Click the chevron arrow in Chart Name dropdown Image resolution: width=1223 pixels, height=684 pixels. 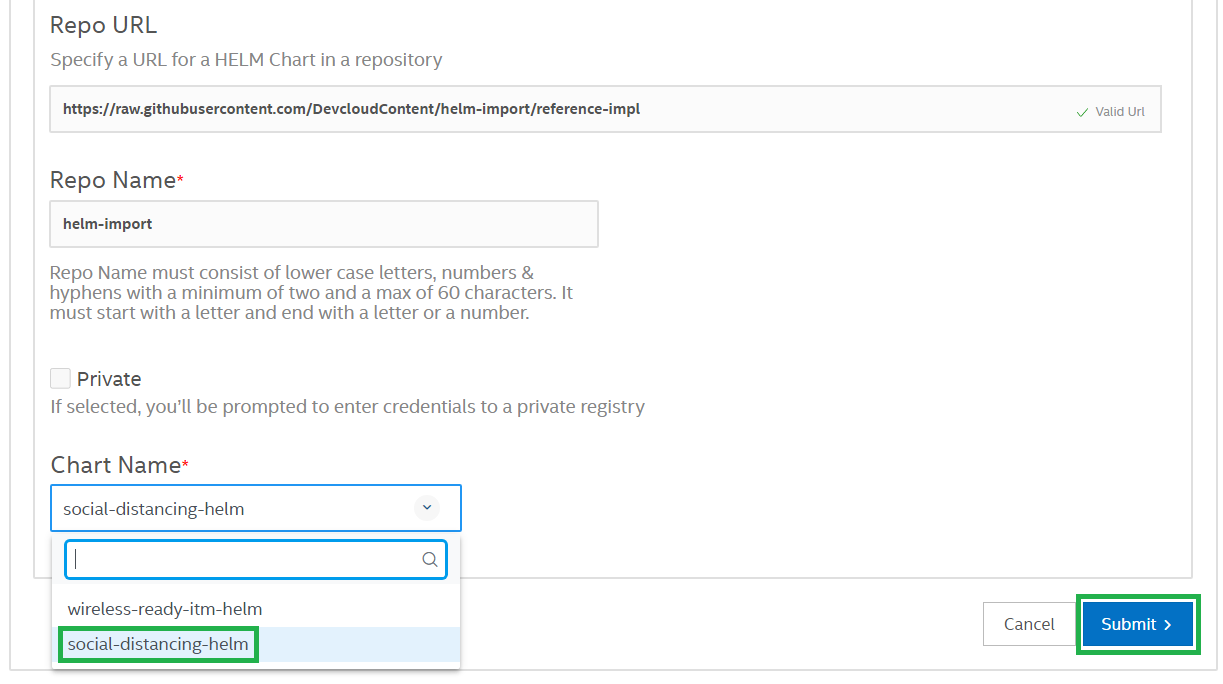coord(427,508)
